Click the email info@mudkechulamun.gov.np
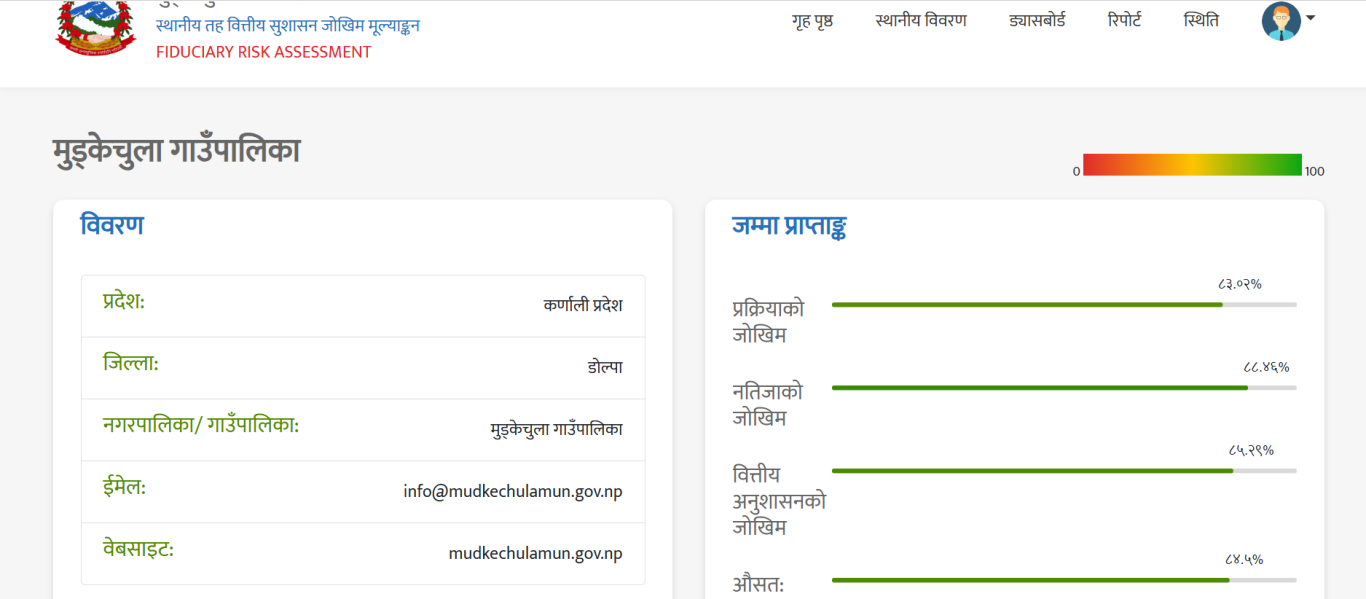 (x=512, y=491)
